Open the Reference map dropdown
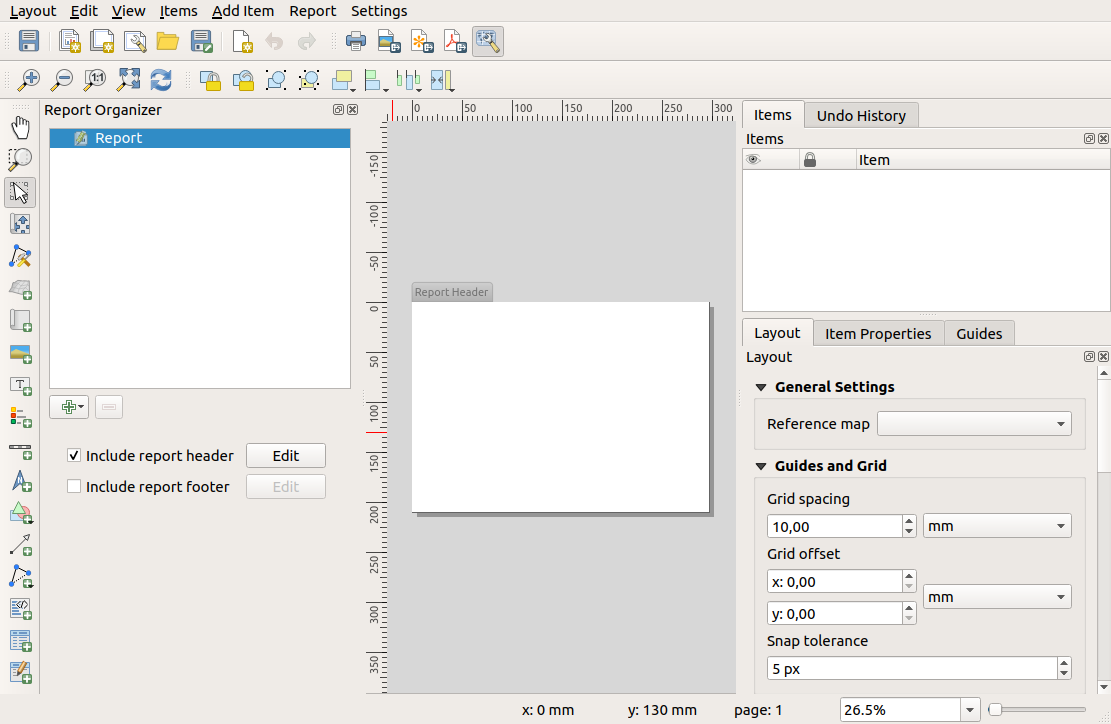 click(x=973, y=424)
